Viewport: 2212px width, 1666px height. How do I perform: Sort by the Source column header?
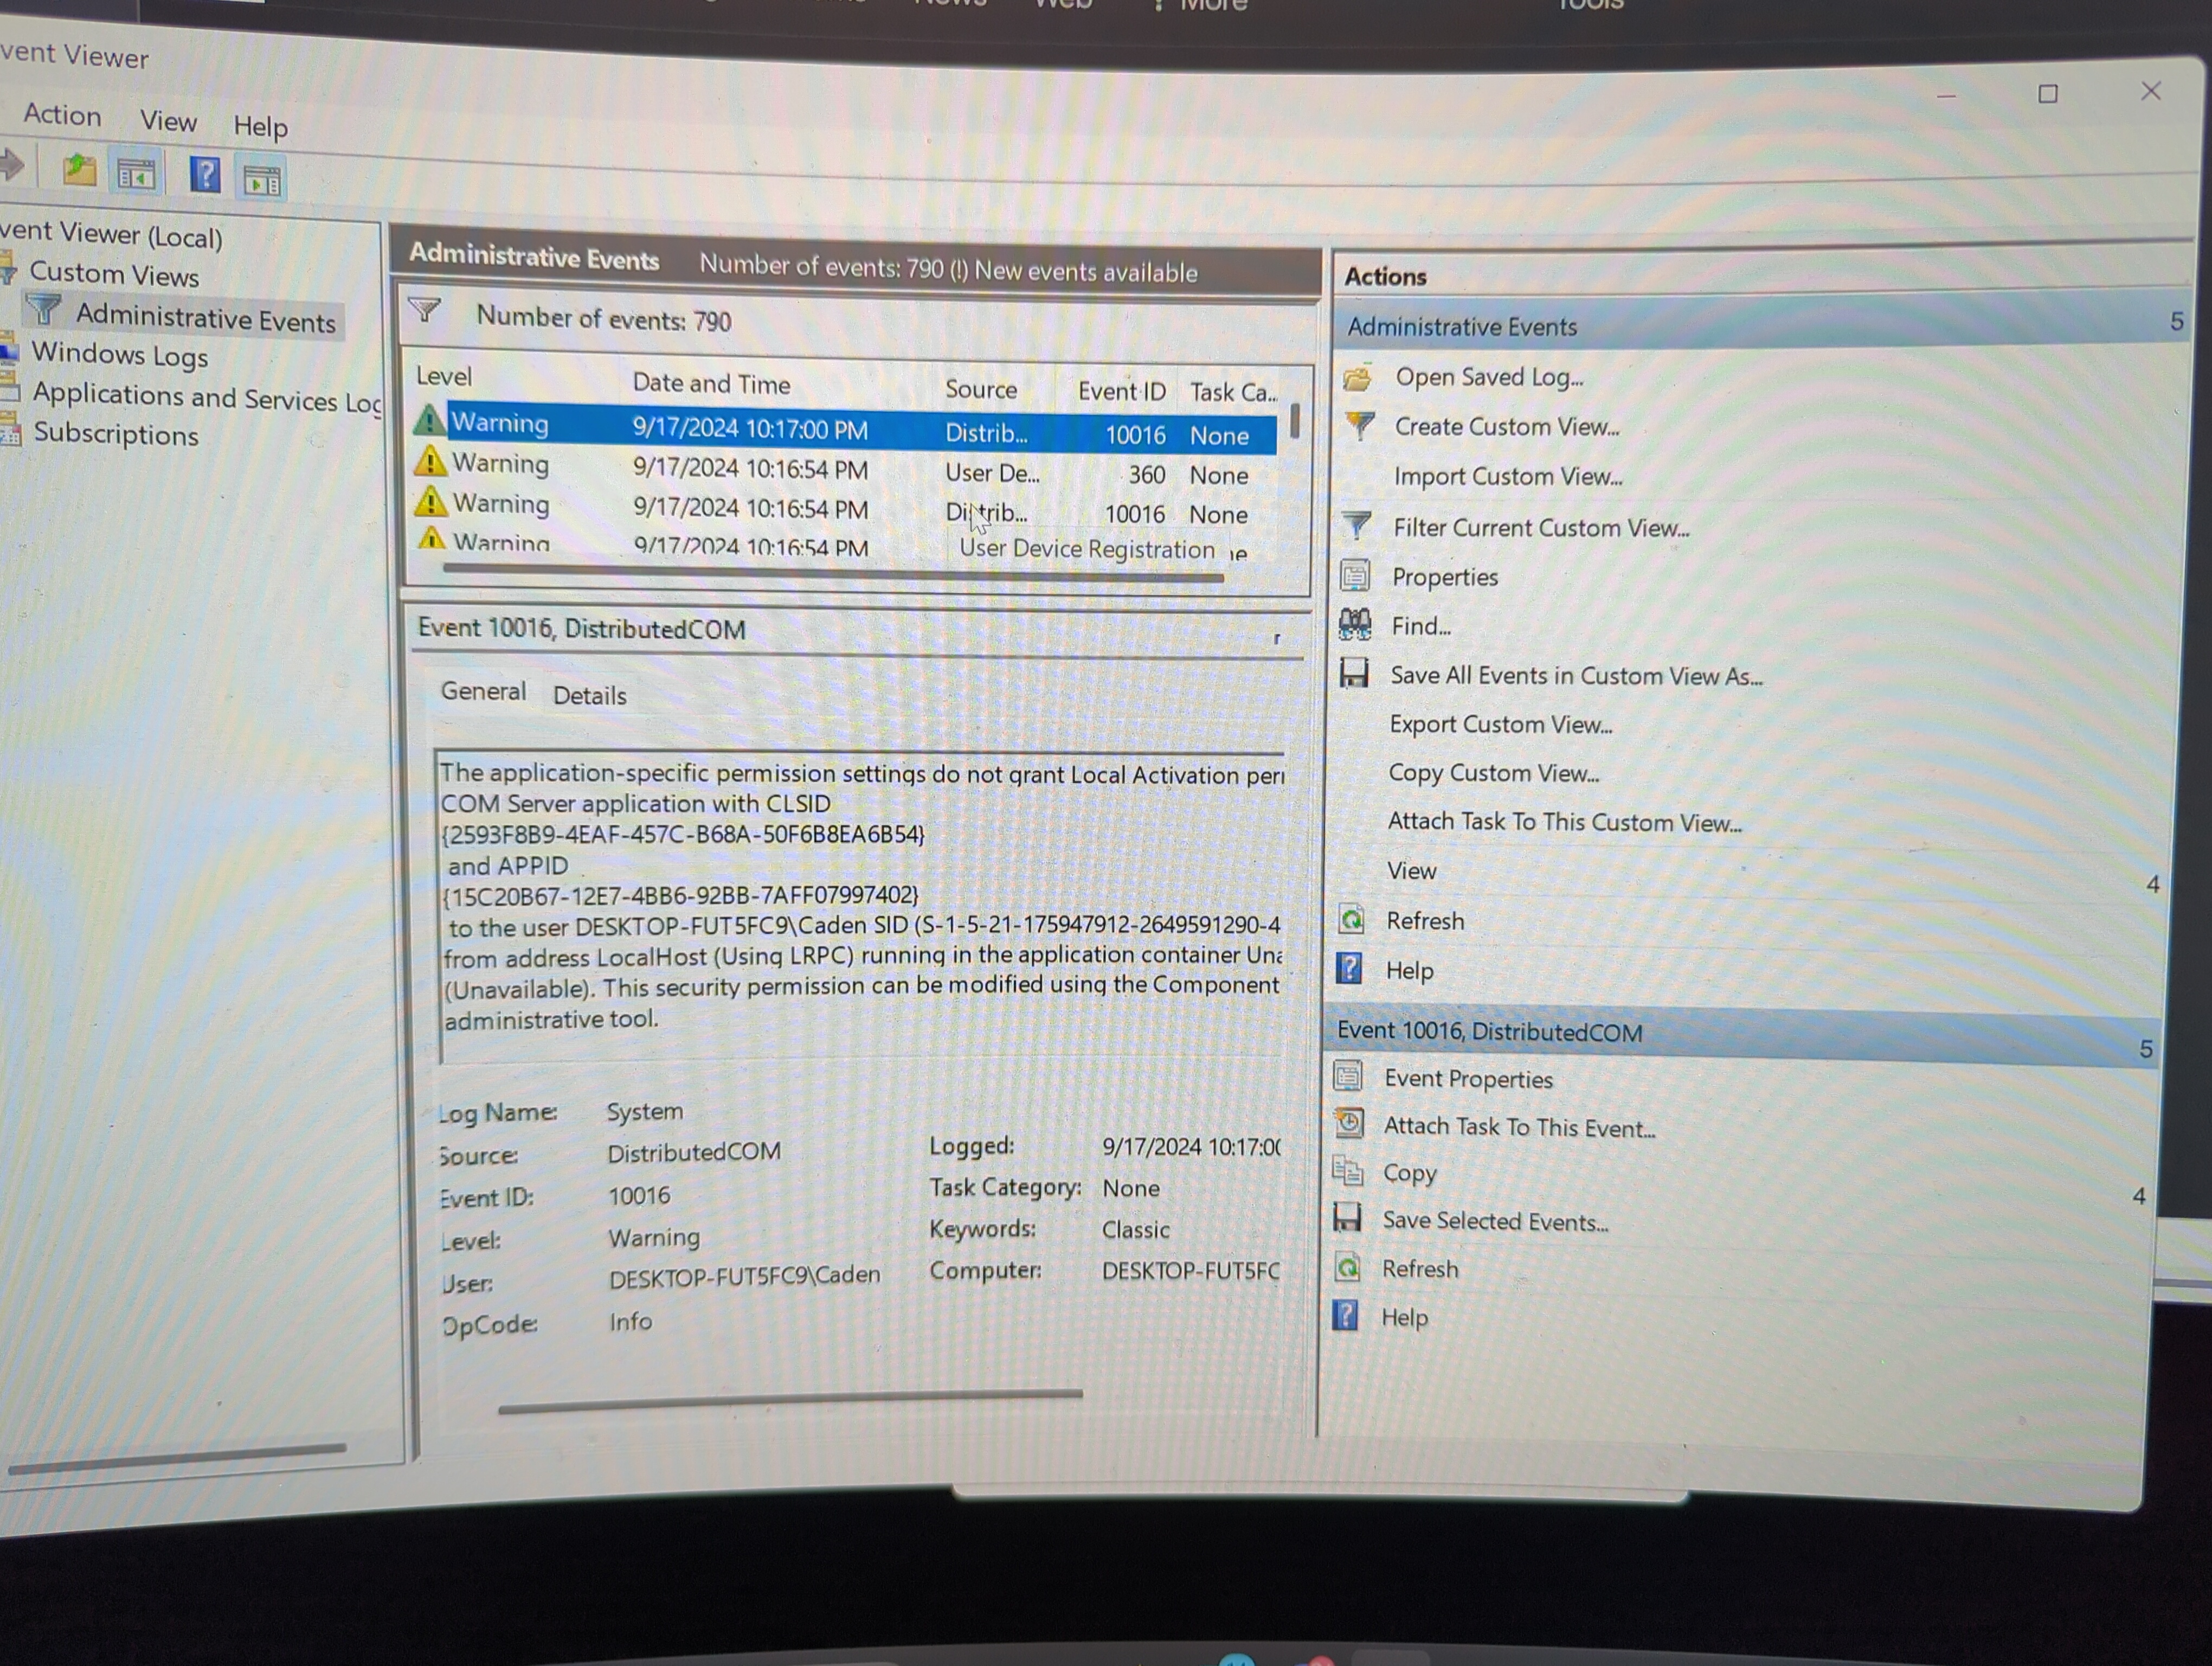point(981,389)
